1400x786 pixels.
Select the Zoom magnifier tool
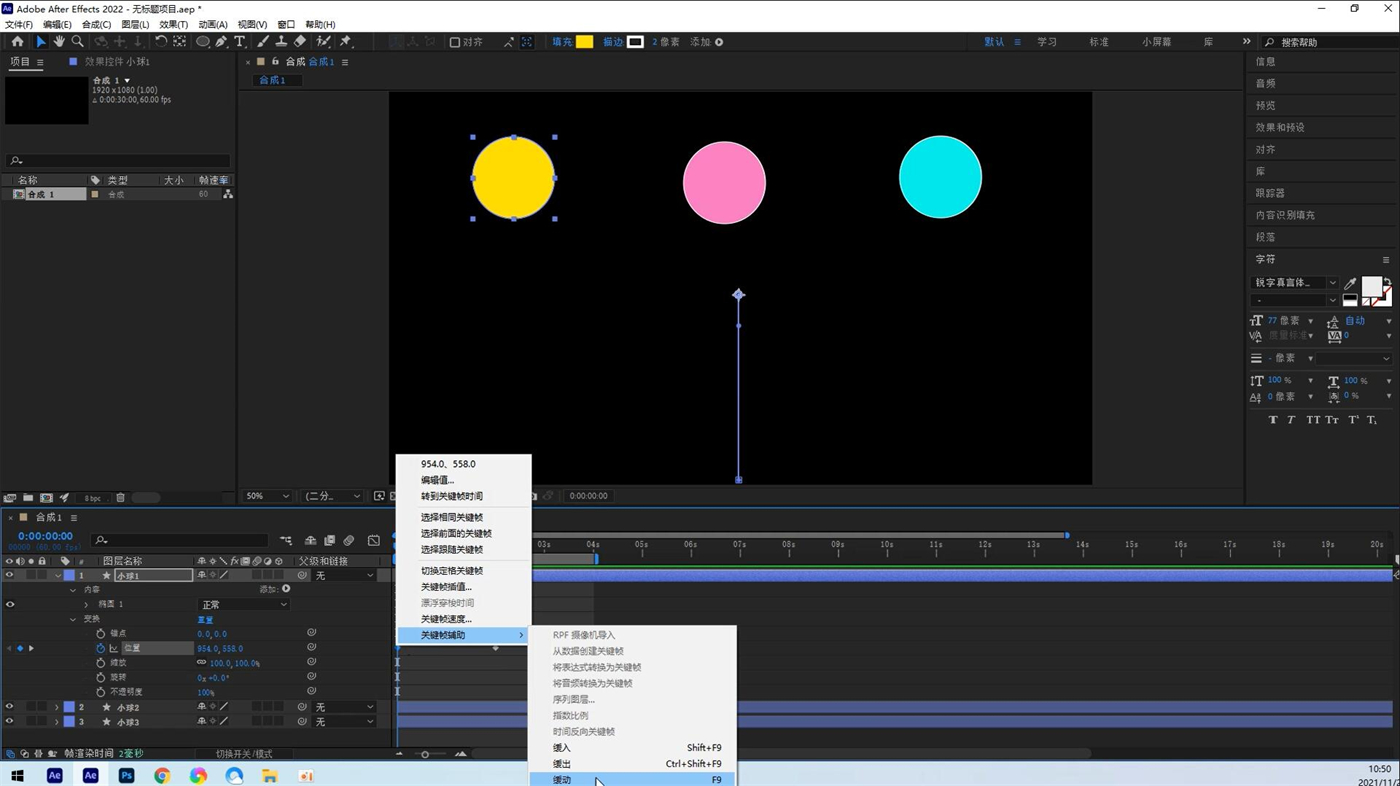click(x=77, y=42)
